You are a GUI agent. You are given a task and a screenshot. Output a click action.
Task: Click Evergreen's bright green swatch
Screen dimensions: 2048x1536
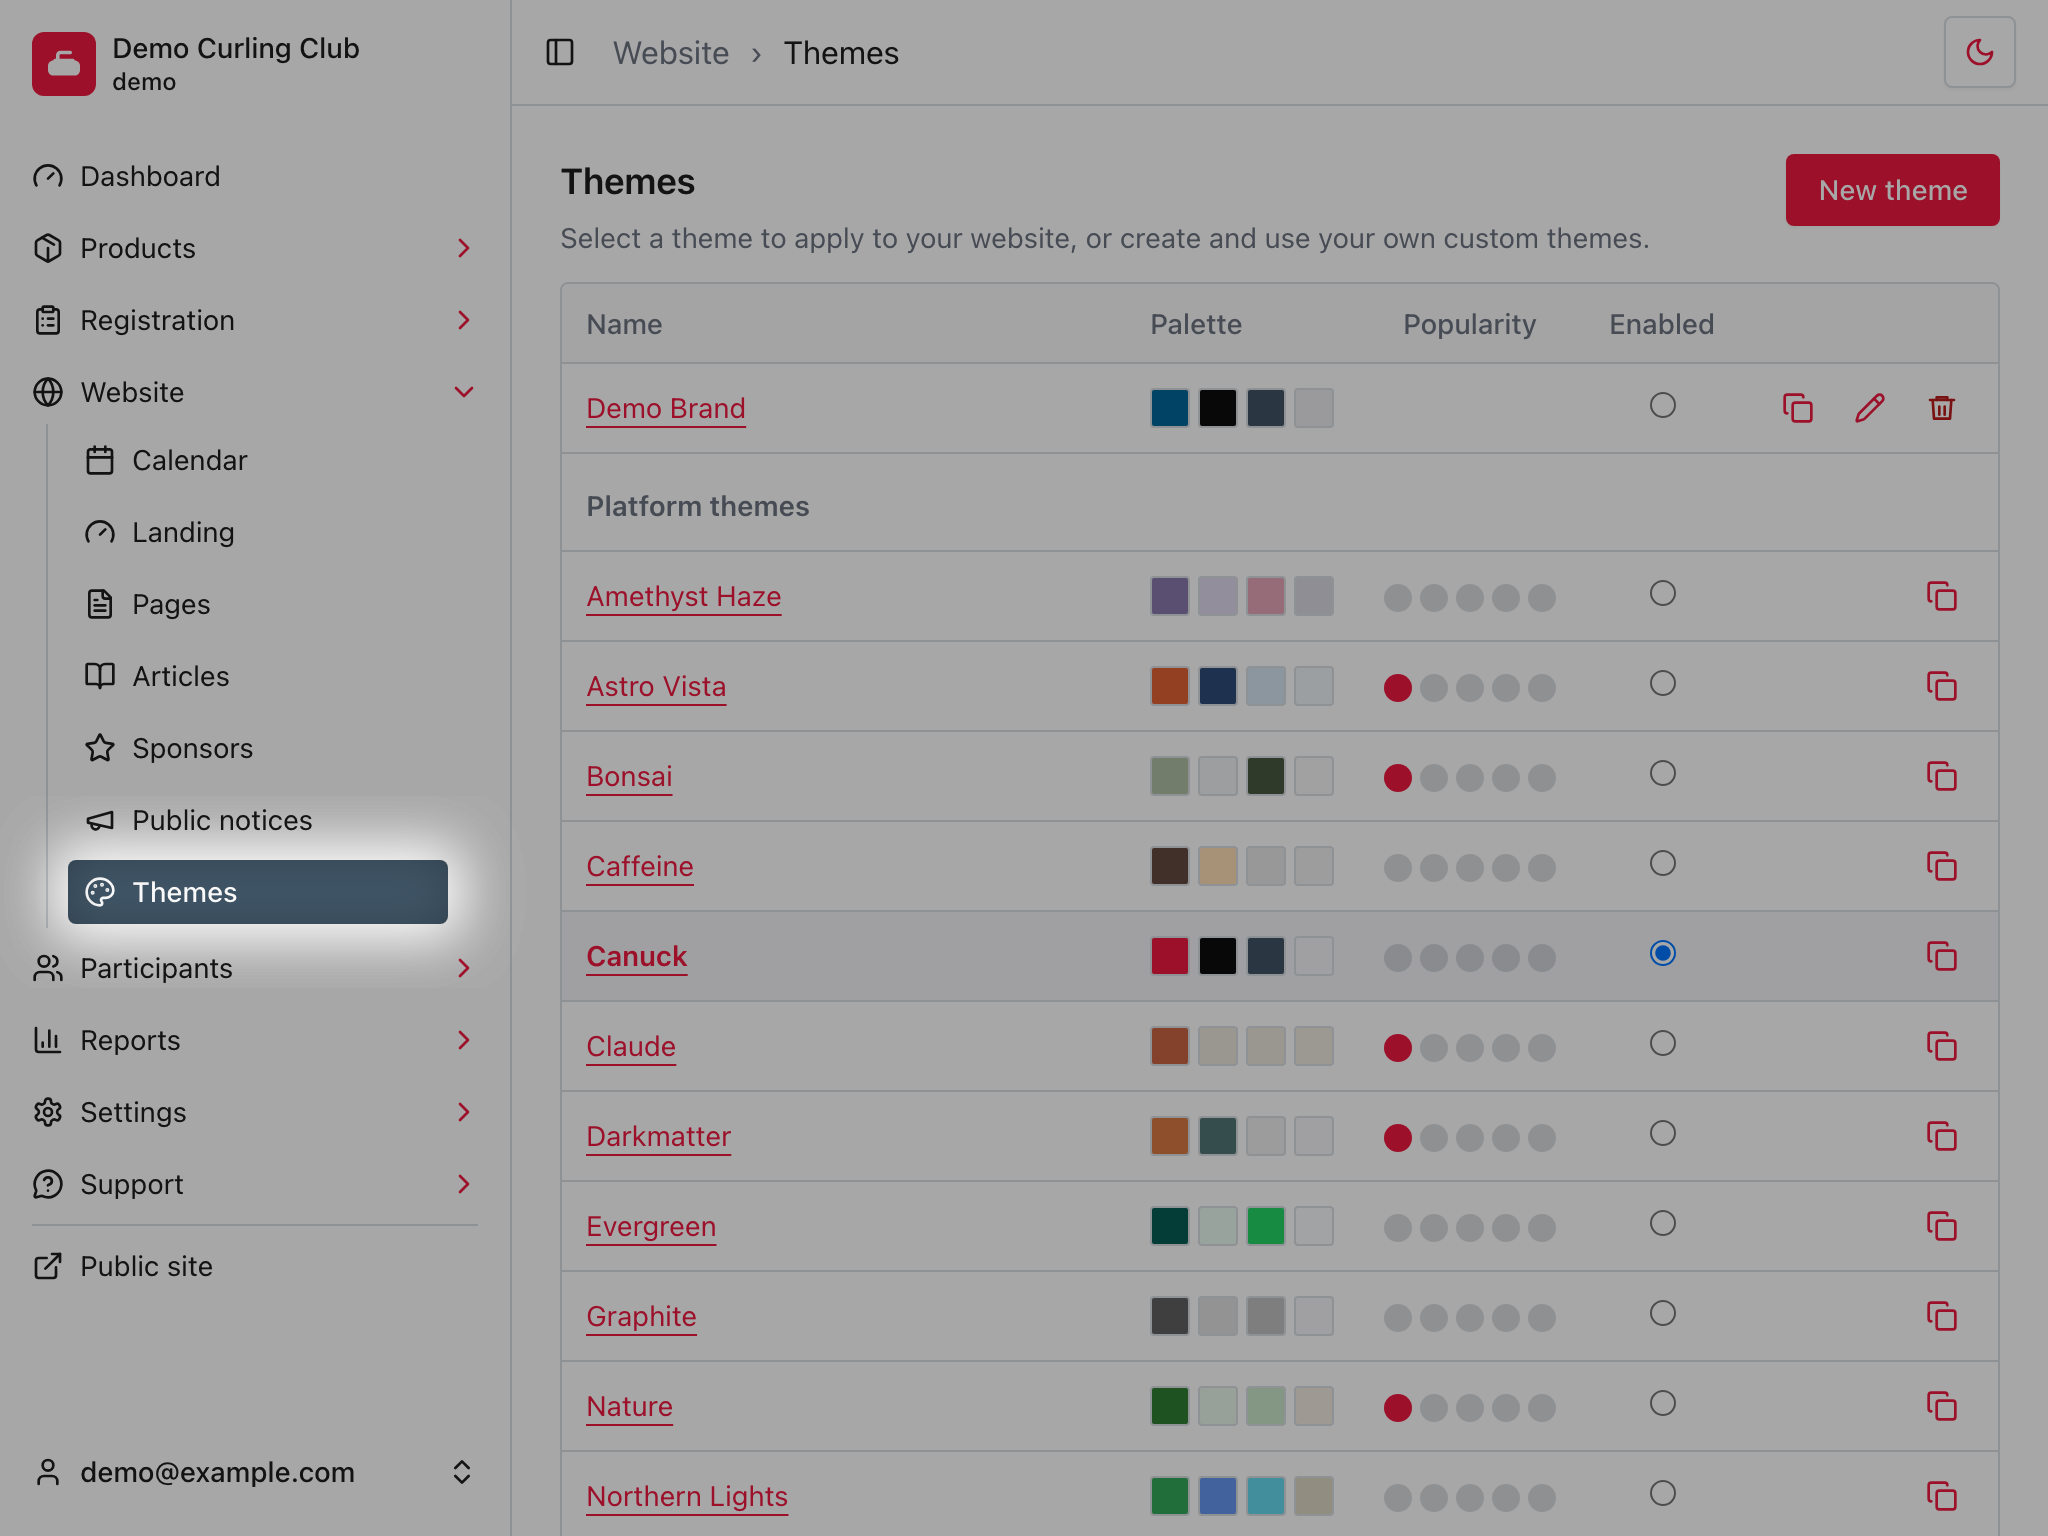(x=1265, y=1226)
